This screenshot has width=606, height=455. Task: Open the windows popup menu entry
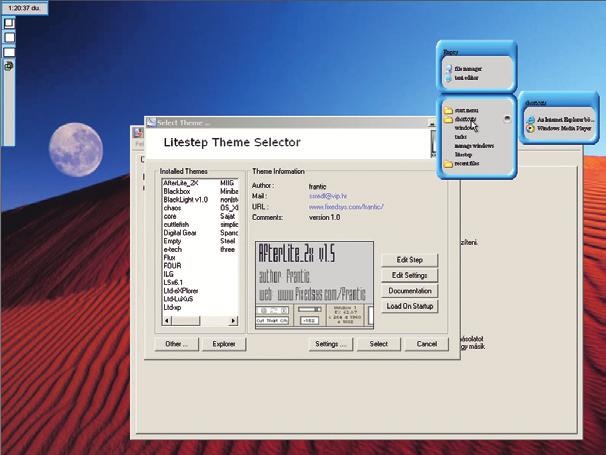(465, 128)
